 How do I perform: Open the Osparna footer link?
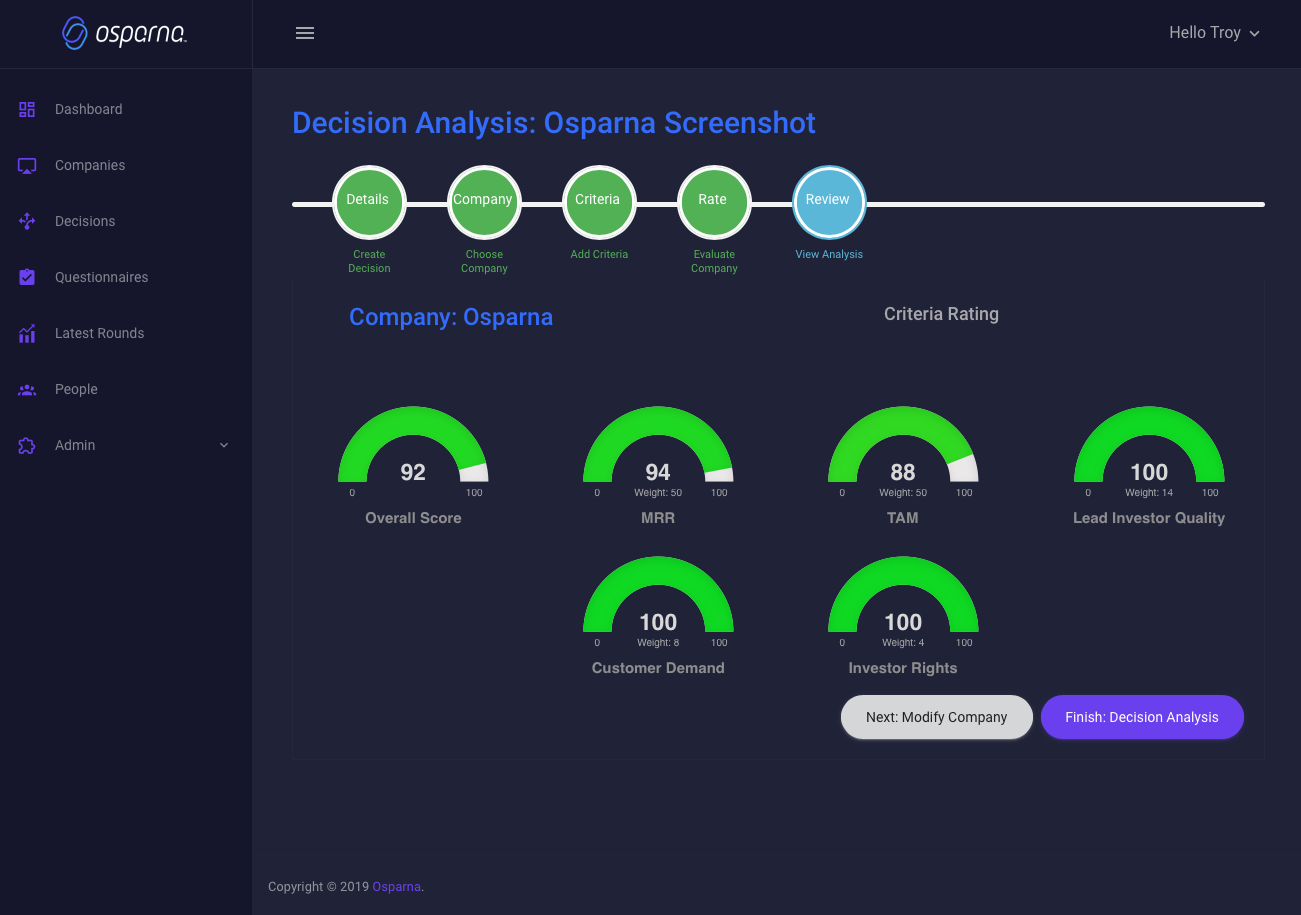pos(396,886)
